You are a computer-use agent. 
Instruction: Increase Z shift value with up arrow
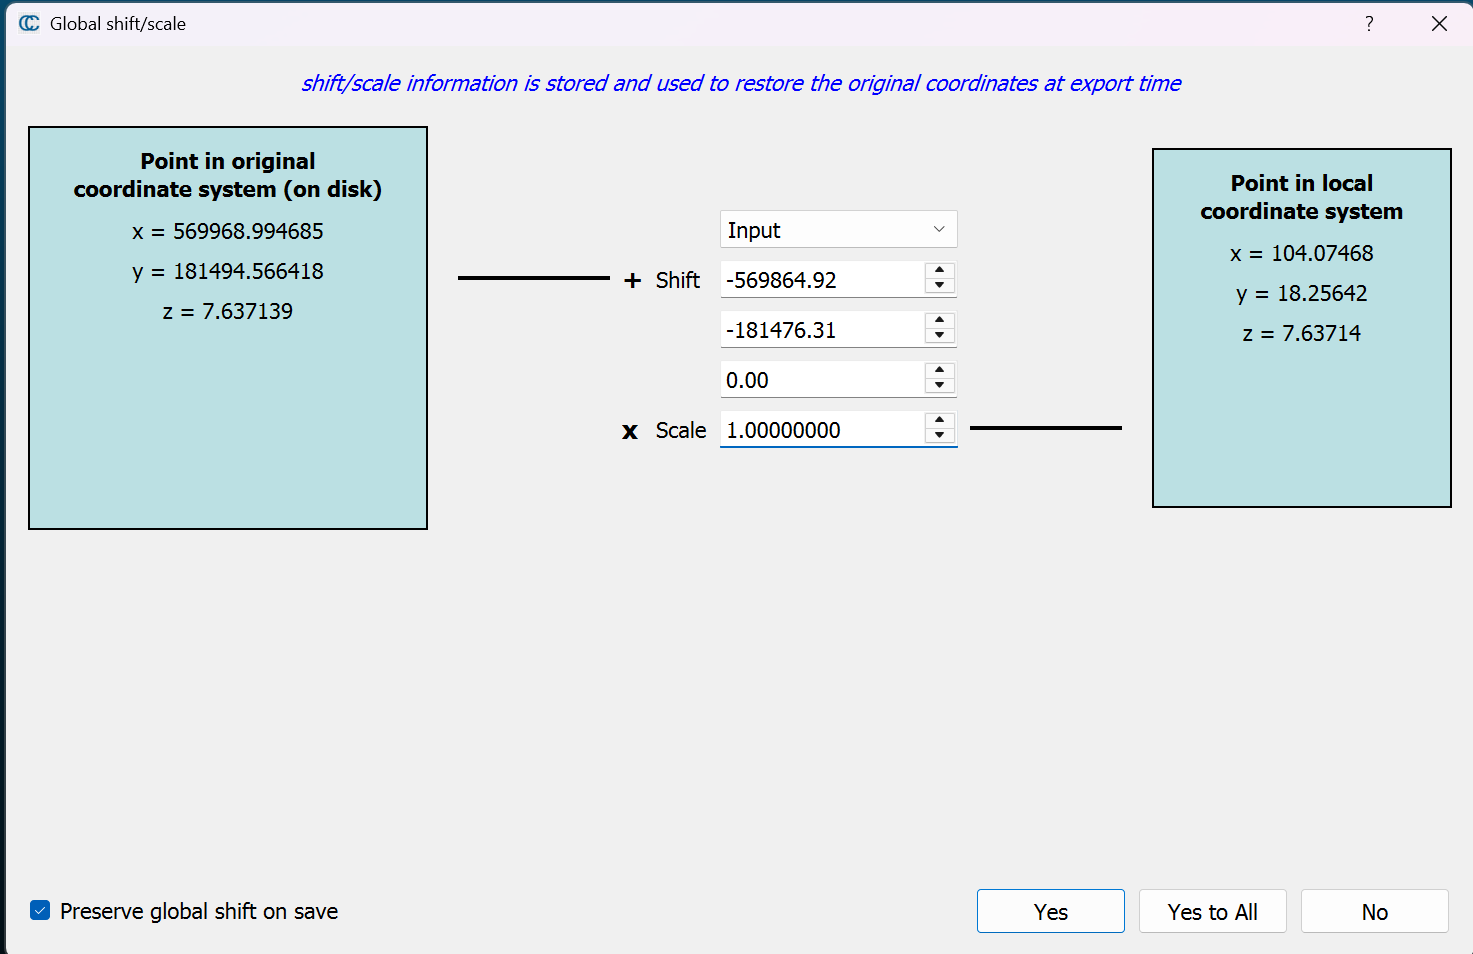939,371
